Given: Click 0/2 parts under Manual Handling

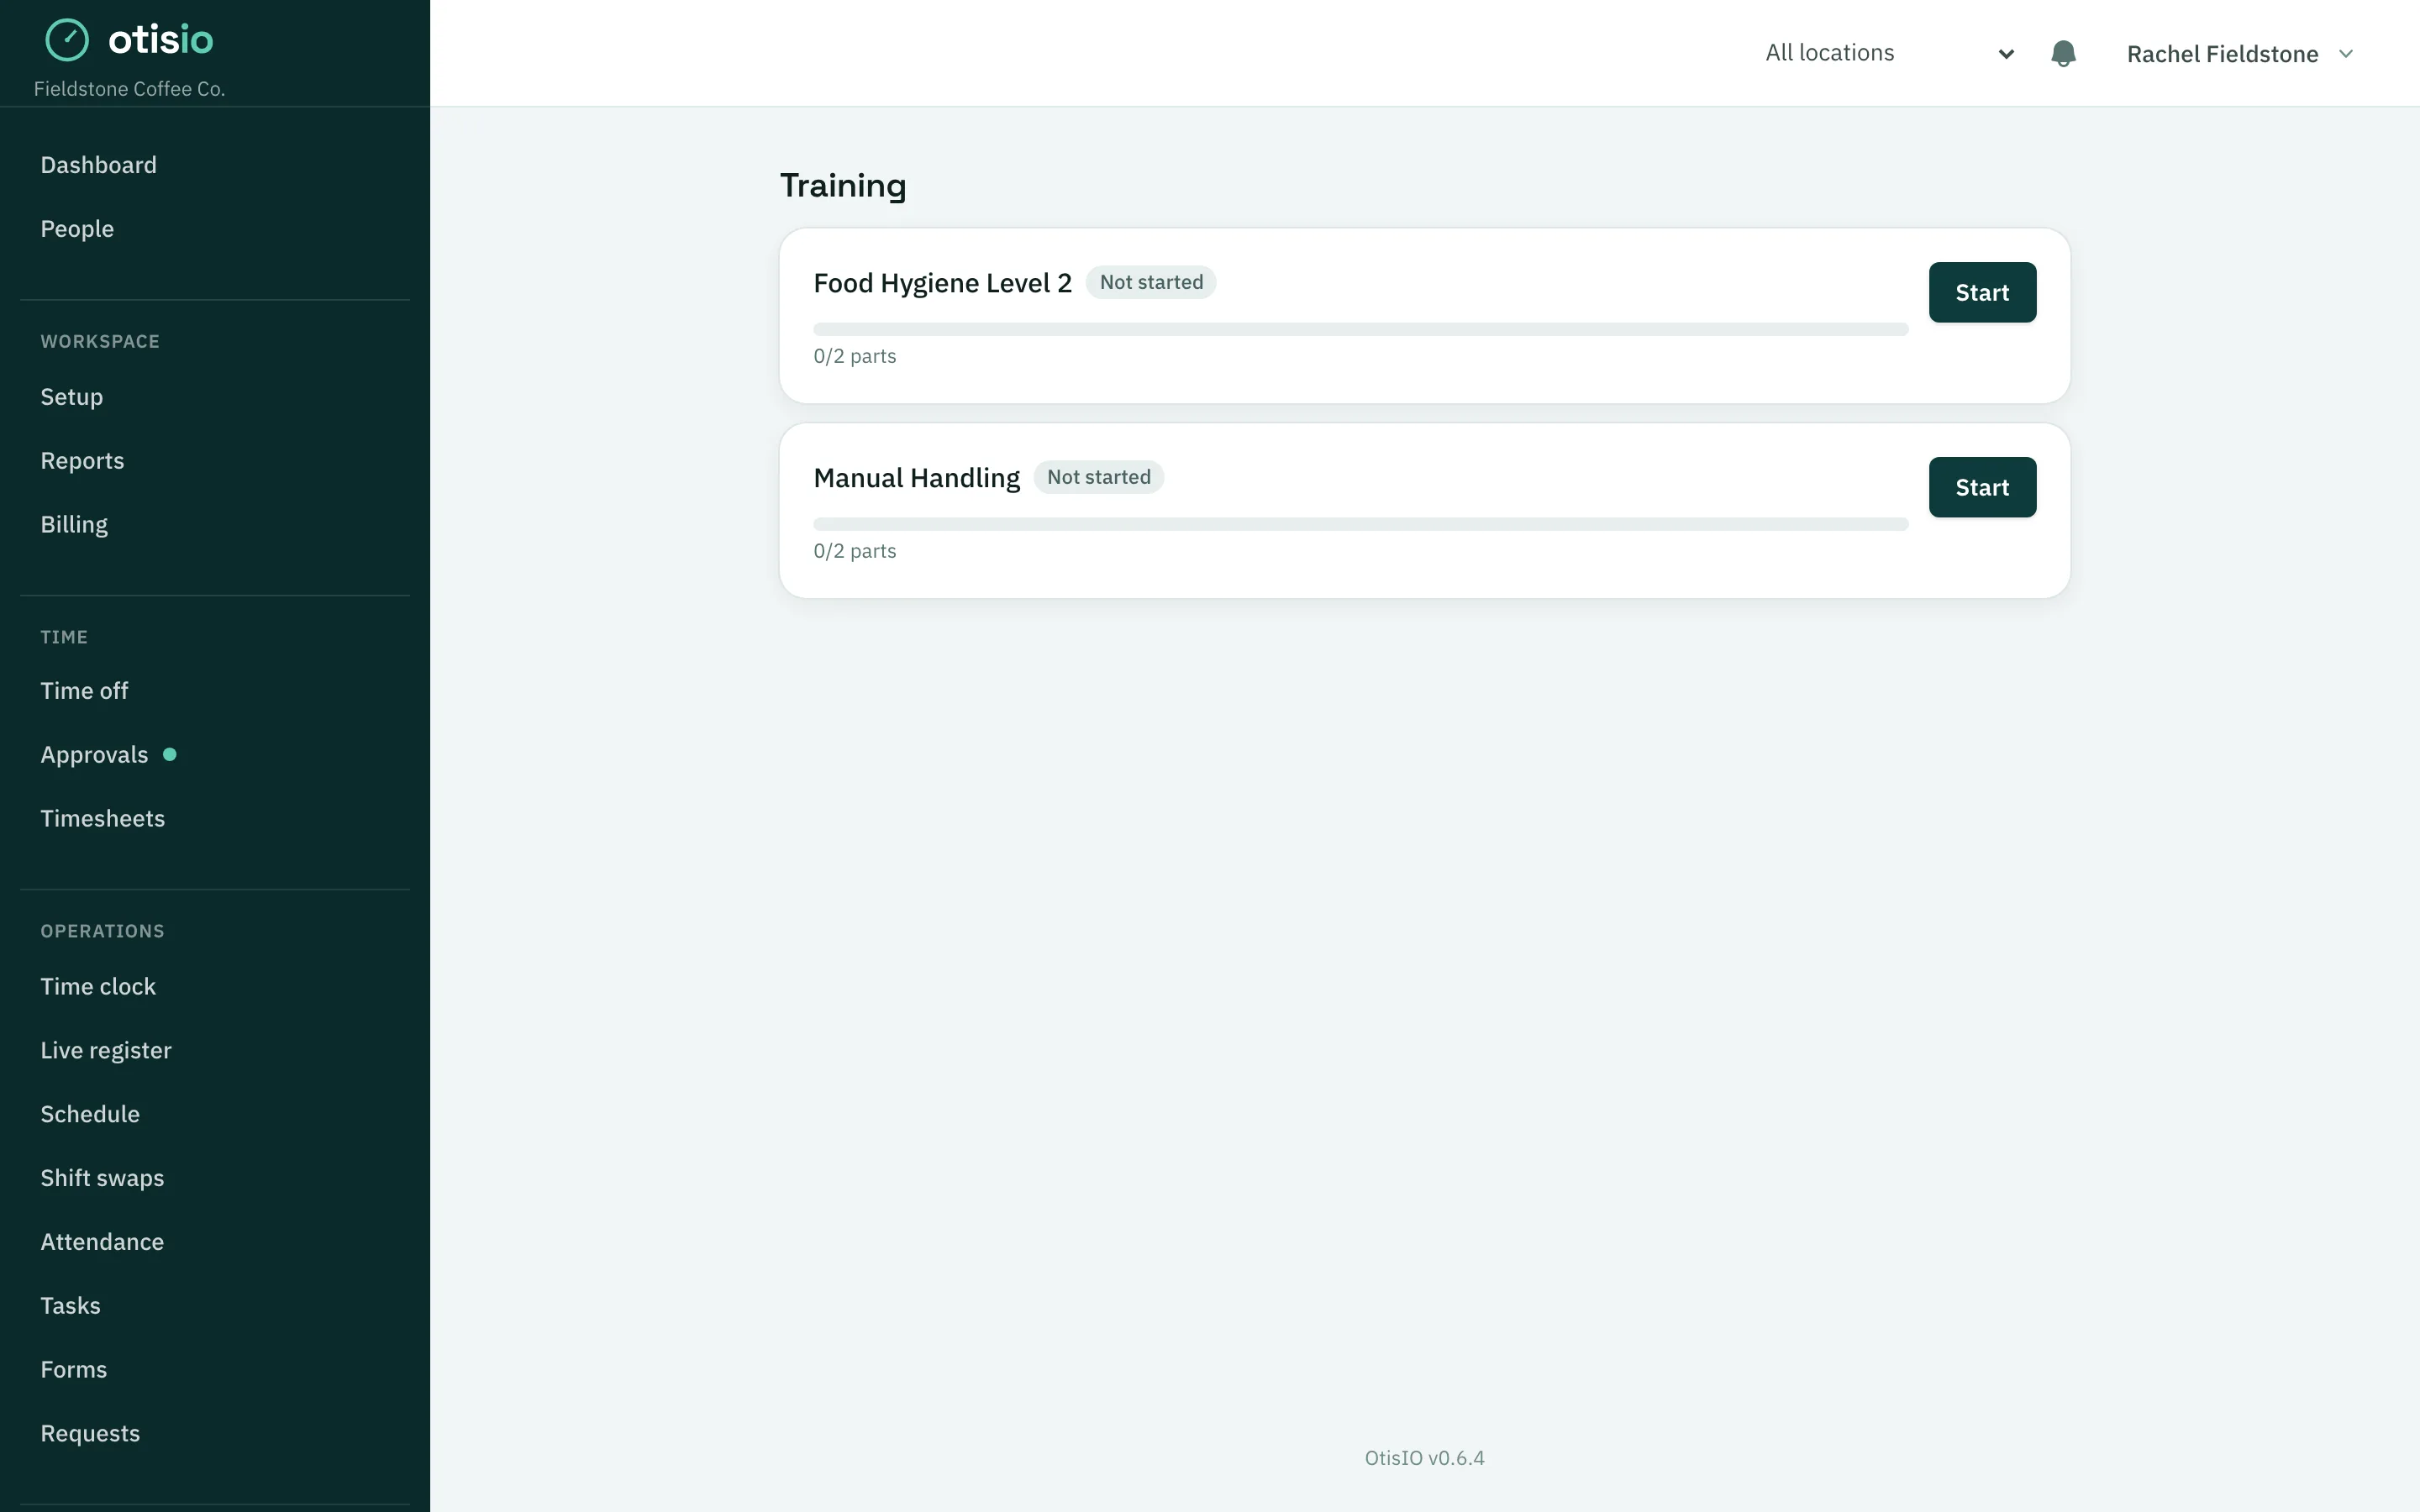Looking at the screenshot, I should pyautogui.click(x=855, y=552).
